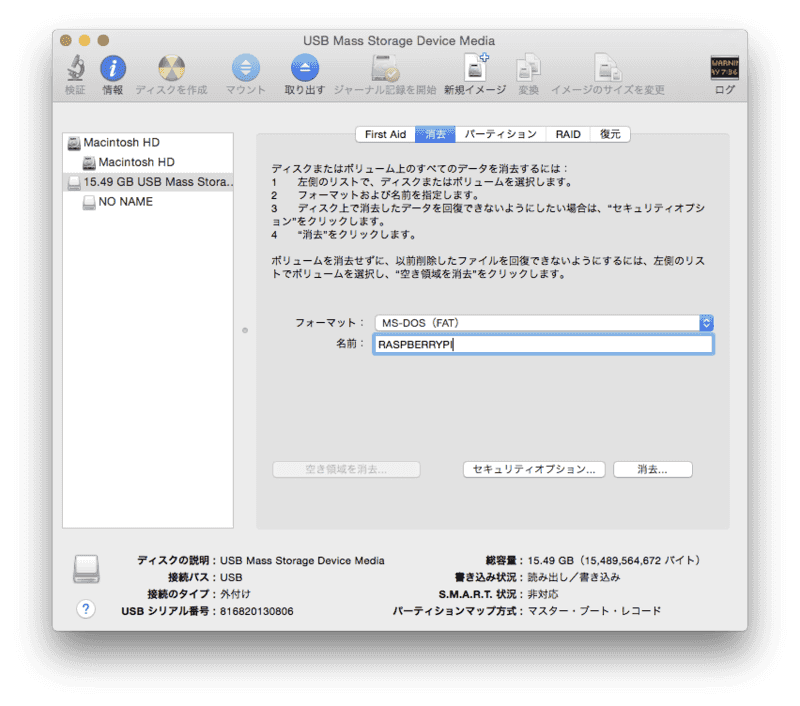Click the RASPBERRYPI name text field
800x706 pixels.
(x=543, y=345)
